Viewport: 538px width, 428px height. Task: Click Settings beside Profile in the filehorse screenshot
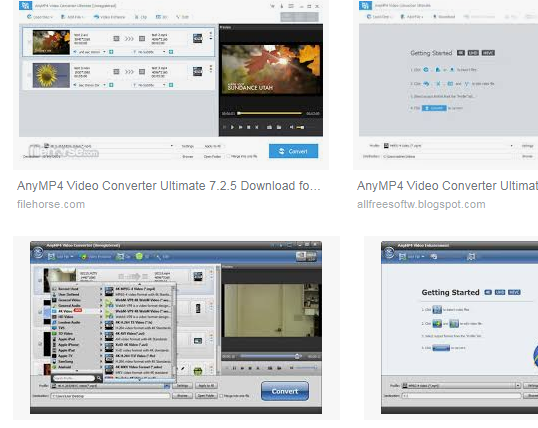[188, 146]
